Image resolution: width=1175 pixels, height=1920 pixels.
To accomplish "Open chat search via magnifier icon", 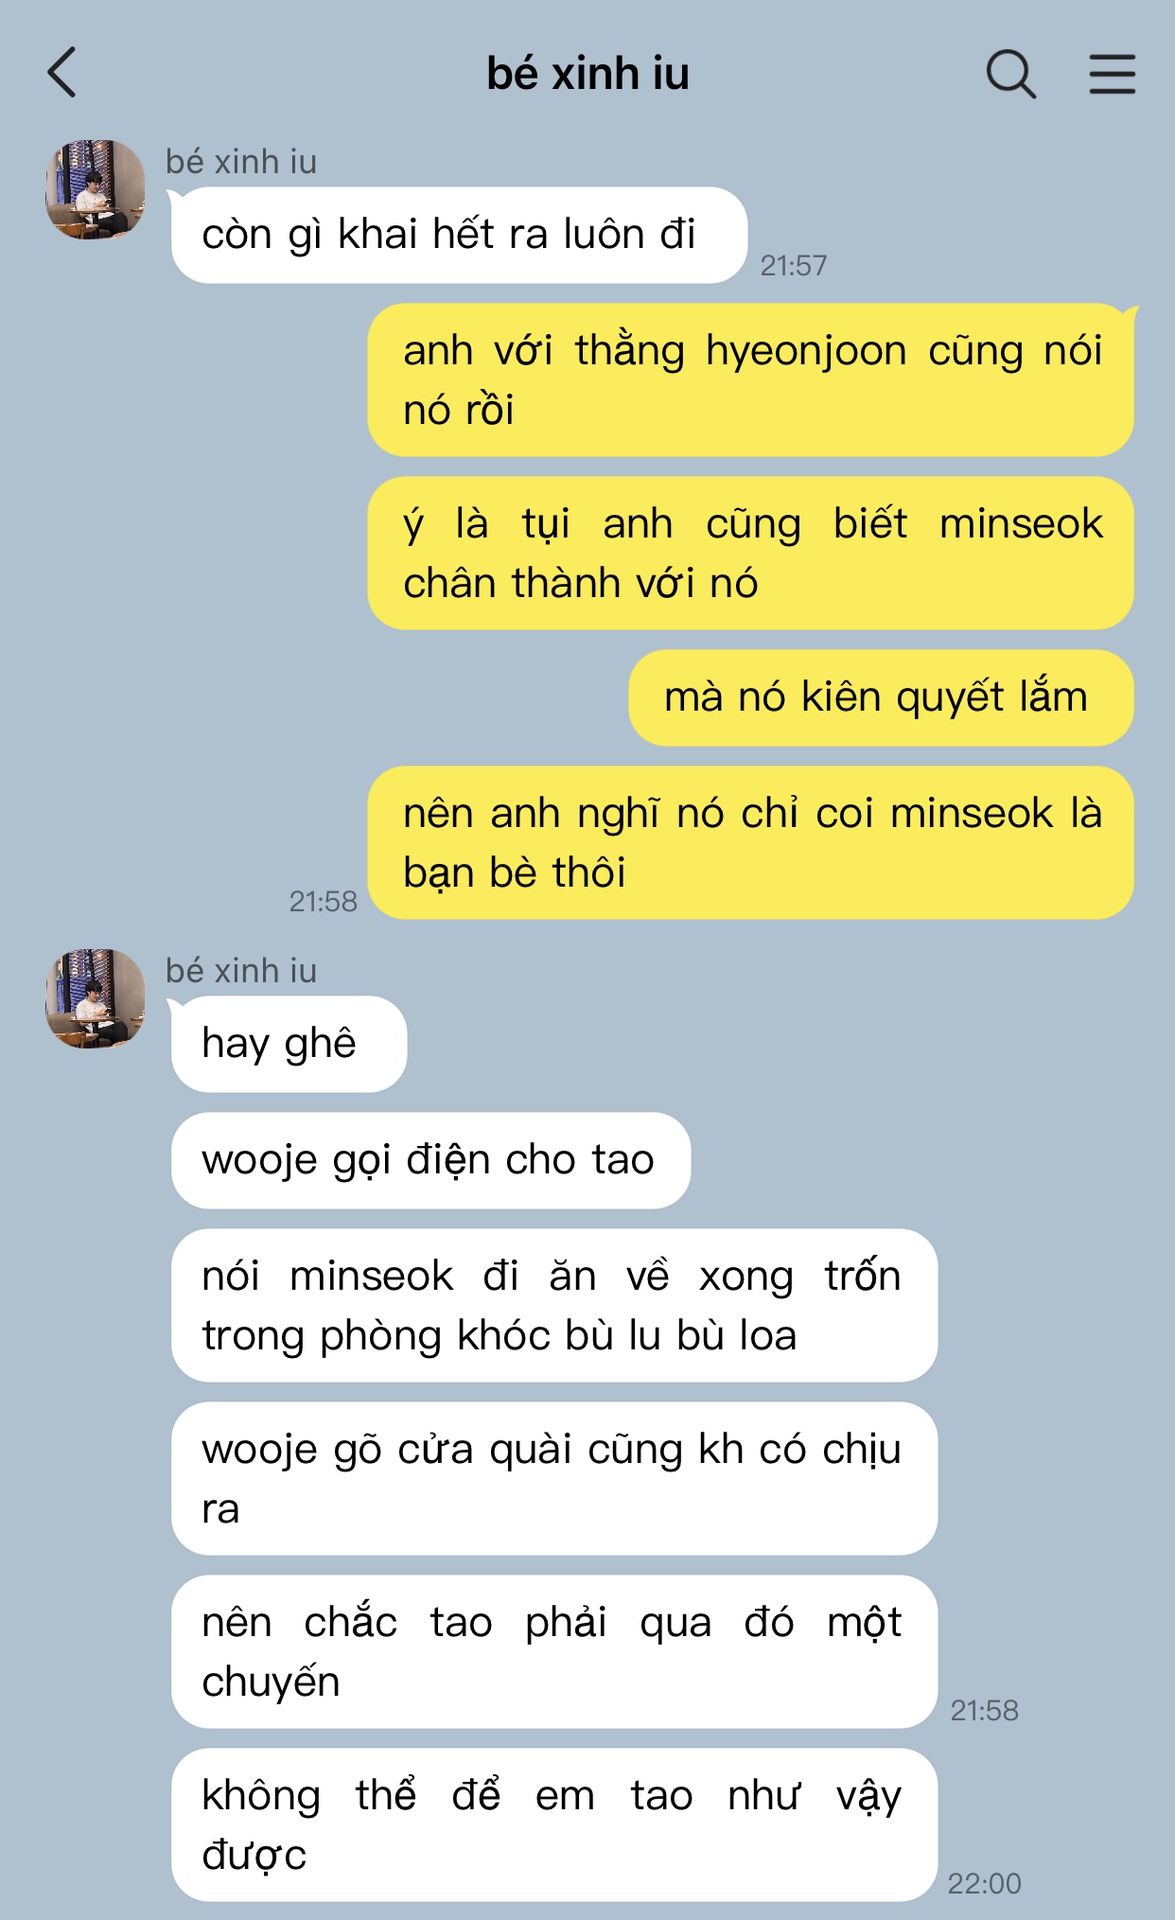I will [x=1011, y=74].
